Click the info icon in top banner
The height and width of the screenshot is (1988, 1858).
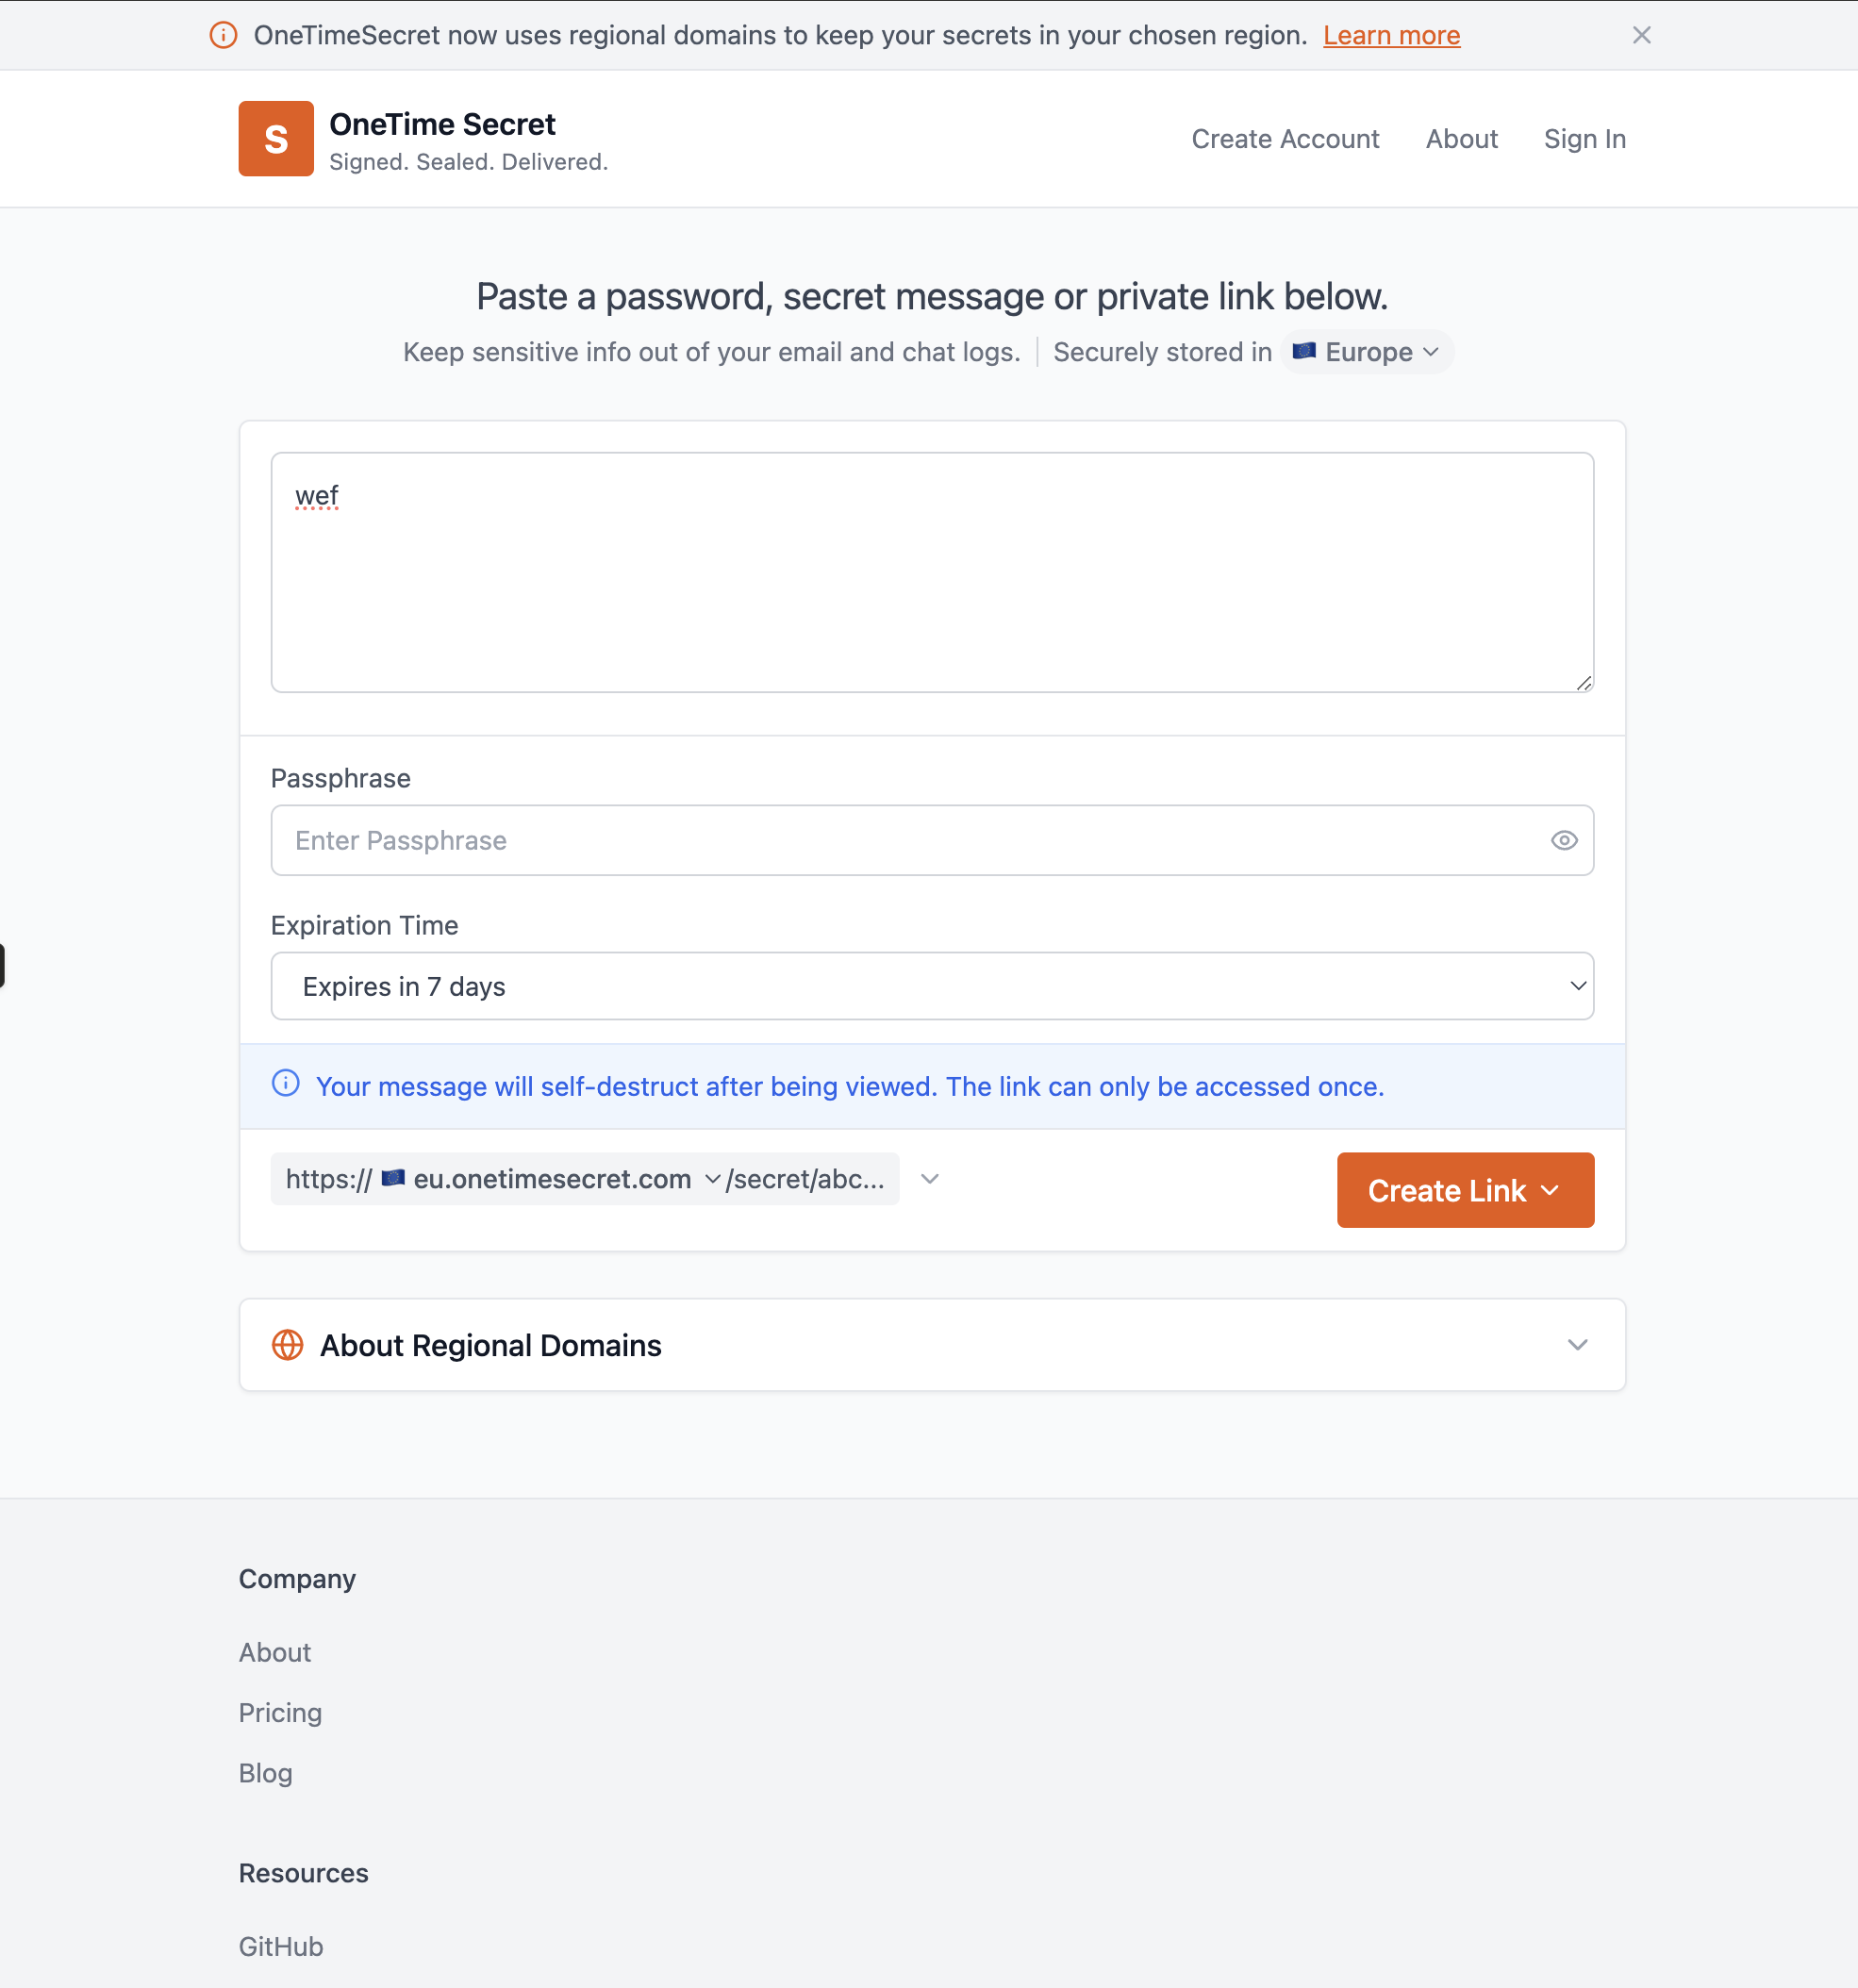pyautogui.click(x=223, y=36)
